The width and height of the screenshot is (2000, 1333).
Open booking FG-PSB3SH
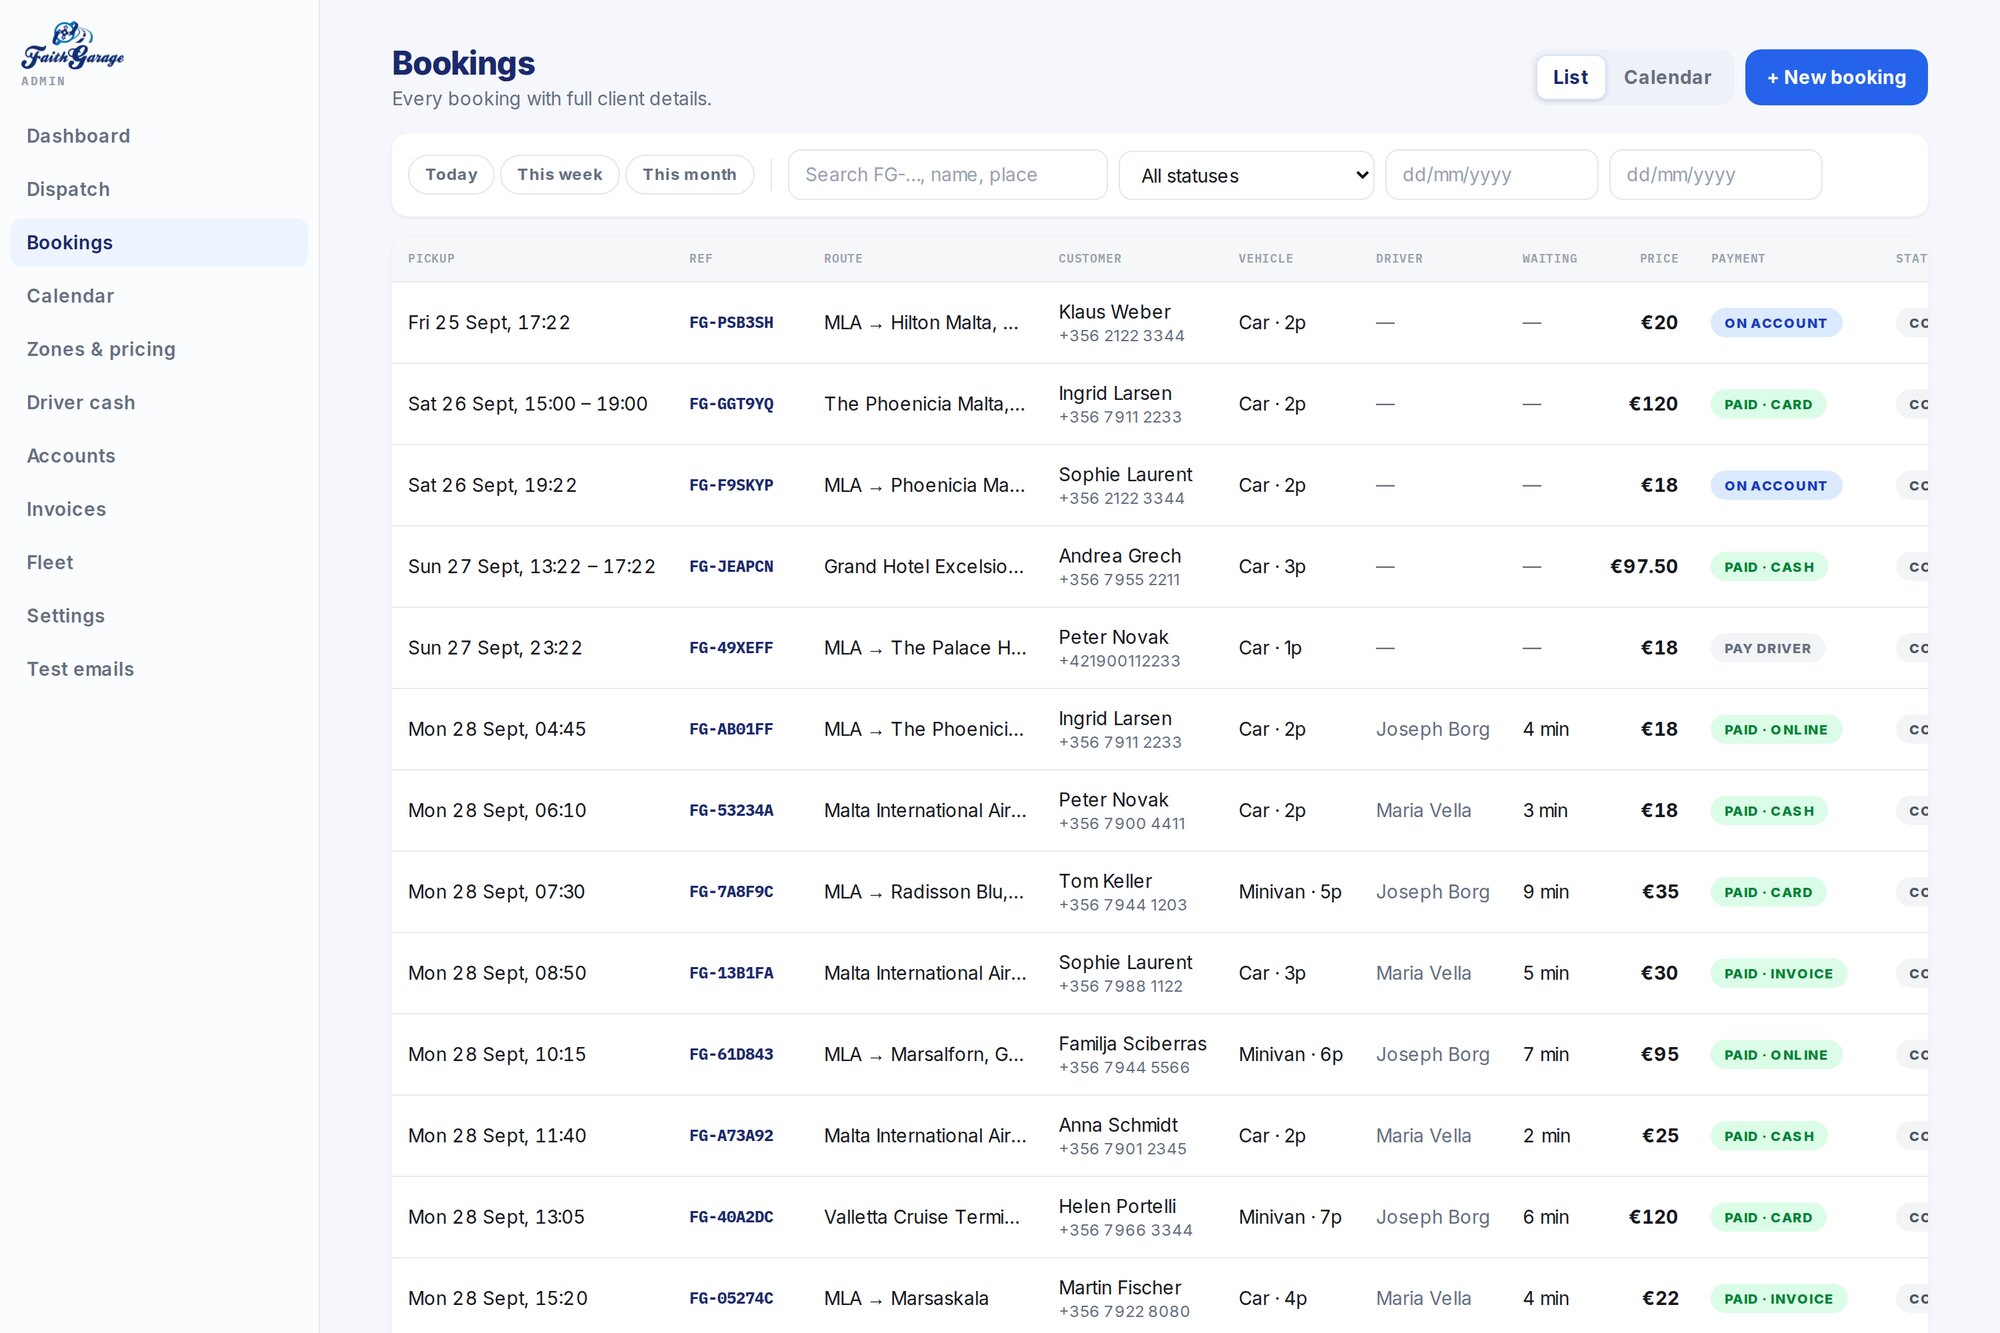click(x=731, y=323)
